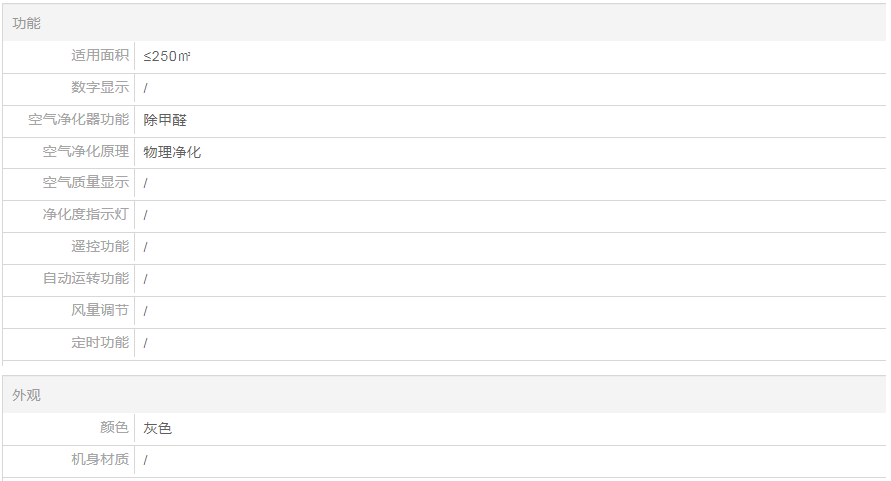Click the 自动运转功能 label

coord(85,279)
